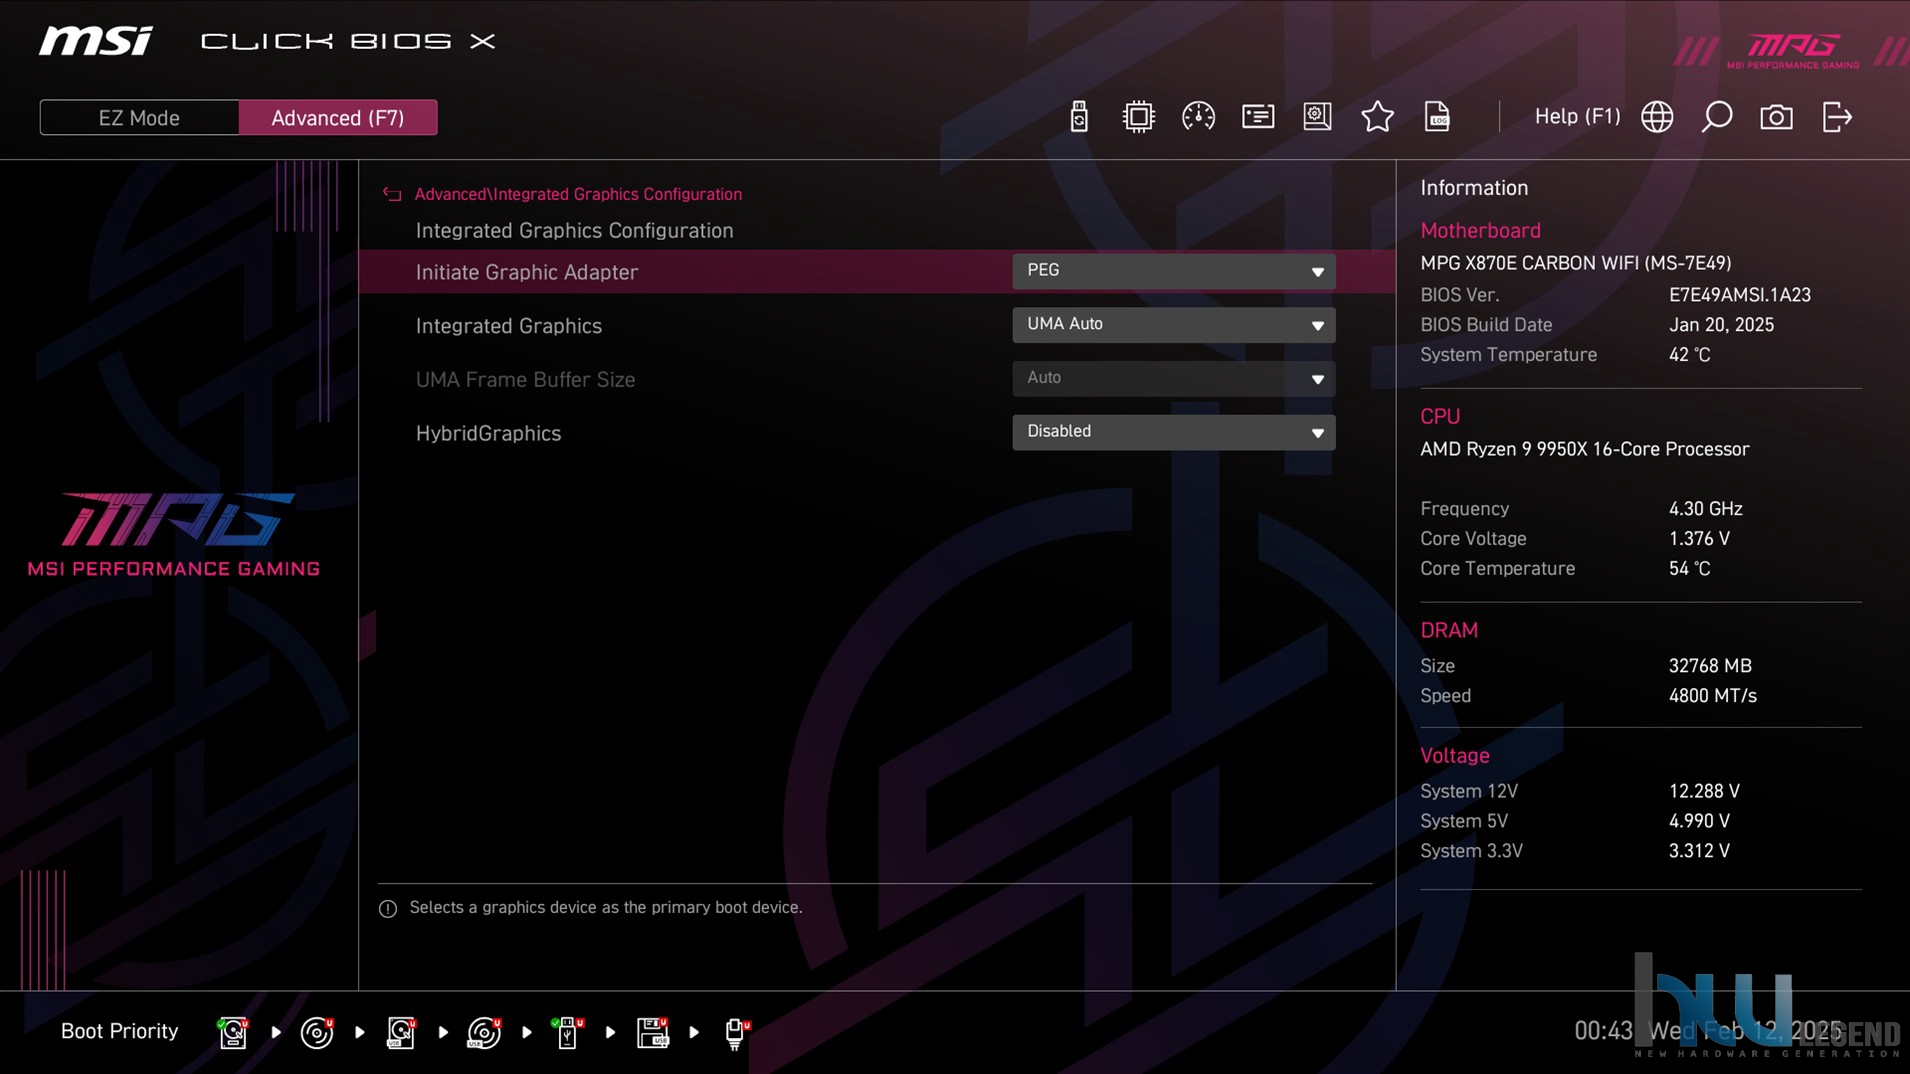The width and height of the screenshot is (1910, 1074).
Task: Select the network boot device icon
Action: tap(736, 1033)
